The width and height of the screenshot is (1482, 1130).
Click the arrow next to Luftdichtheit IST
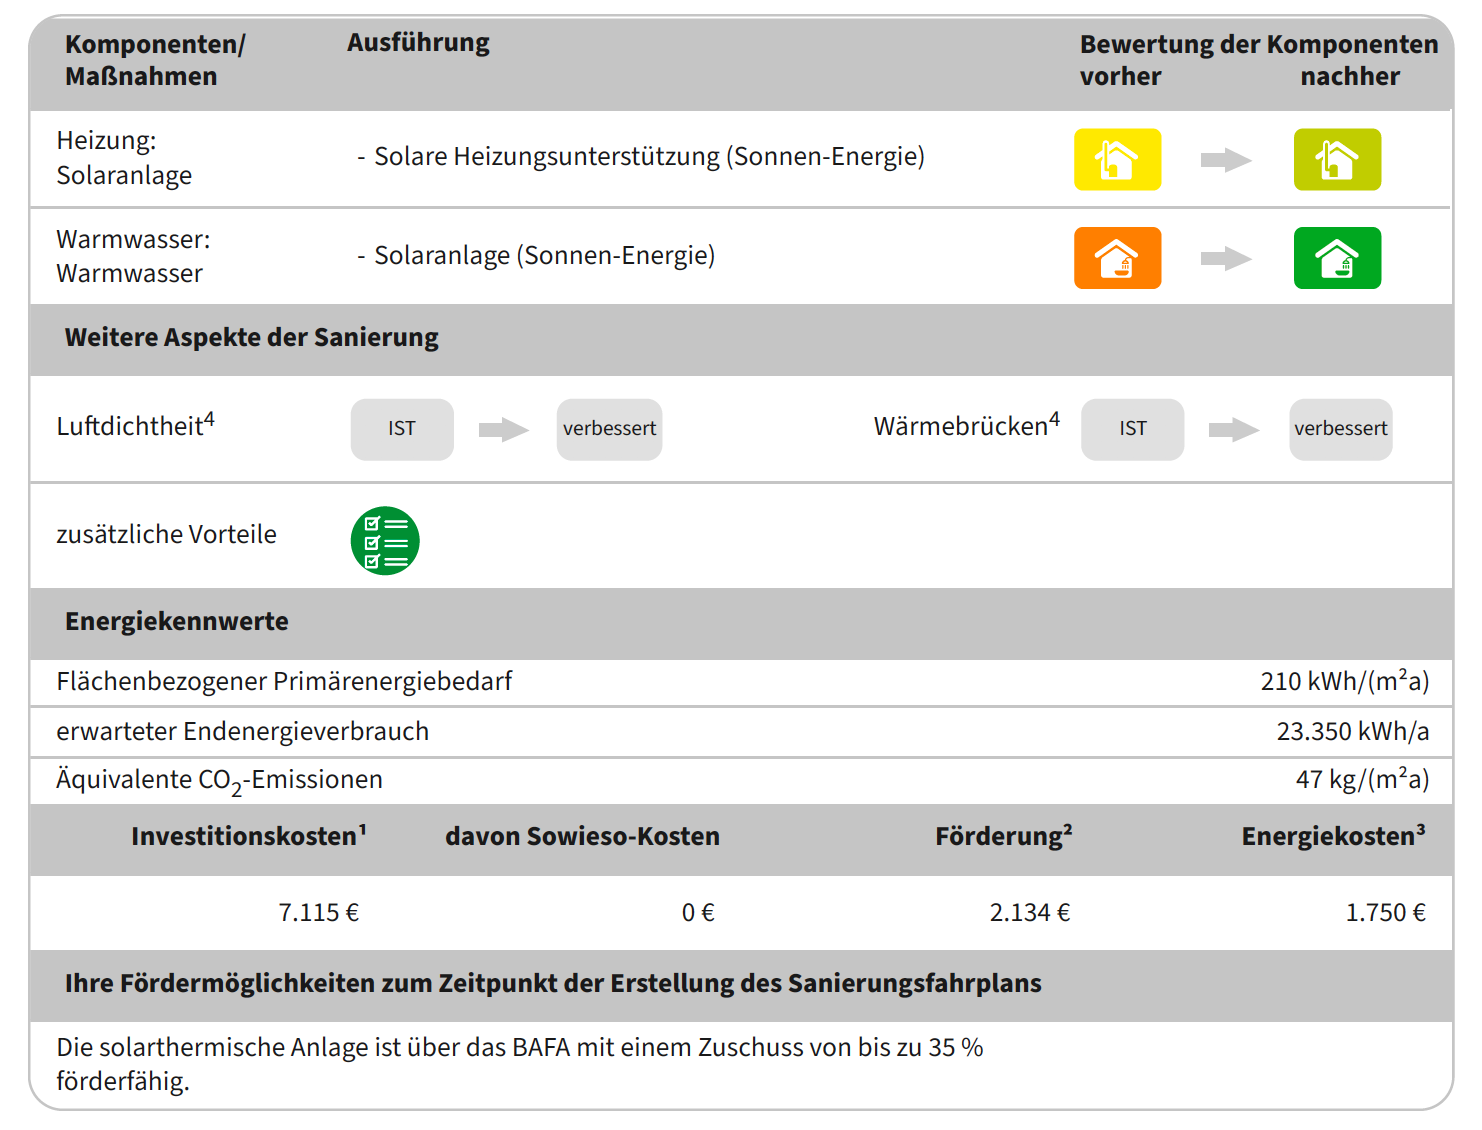[x=503, y=430]
